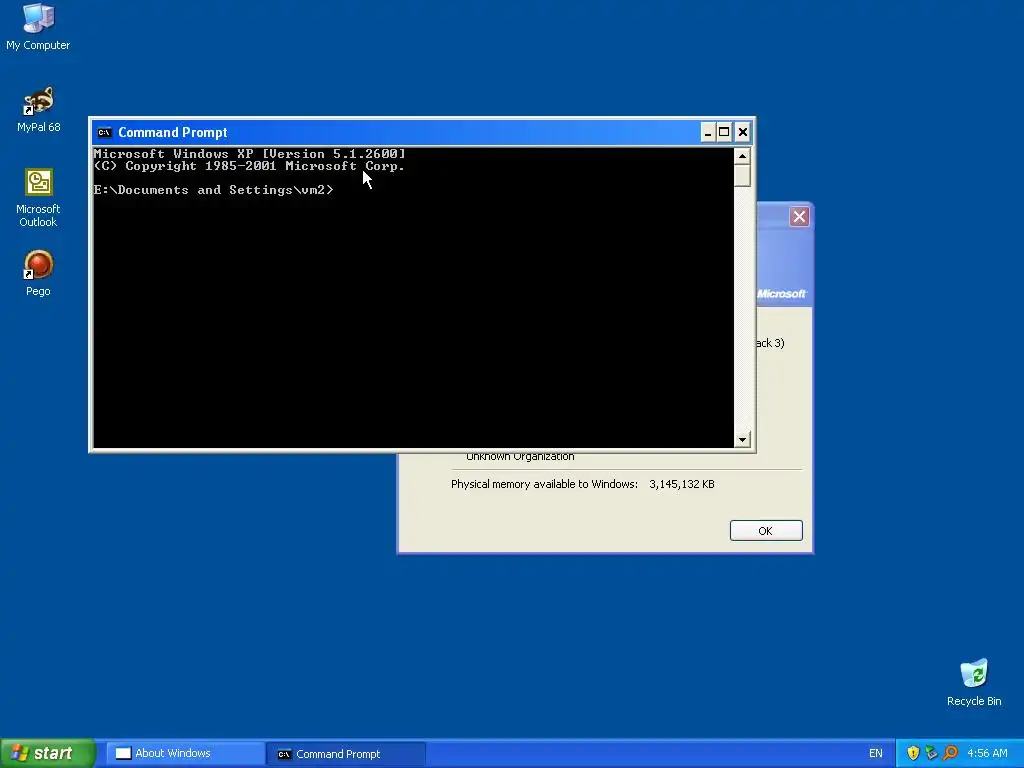Open Microsoft Outlook desktop icon
This screenshot has height=768, width=1024.
click(x=38, y=197)
